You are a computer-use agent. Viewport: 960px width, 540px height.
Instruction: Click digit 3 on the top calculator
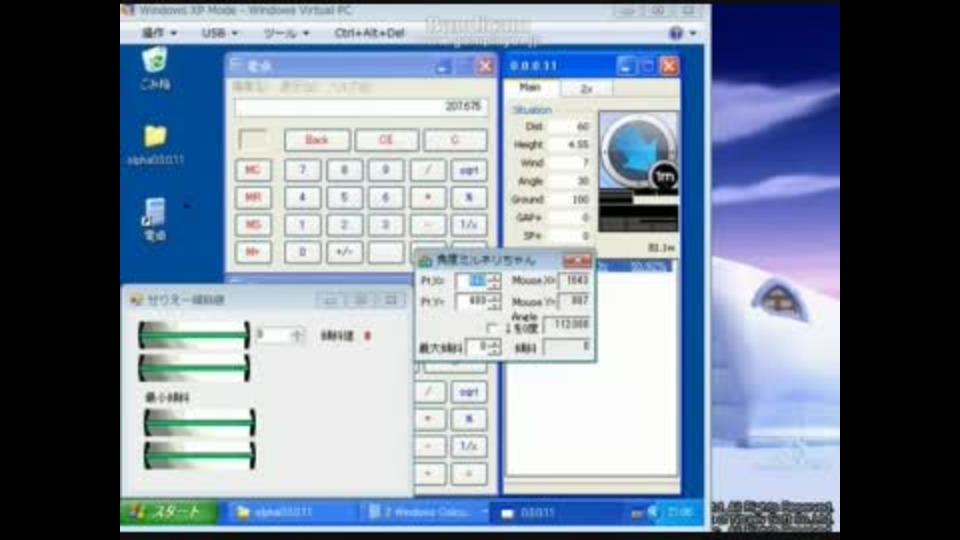pyautogui.click(x=386, y=225)
